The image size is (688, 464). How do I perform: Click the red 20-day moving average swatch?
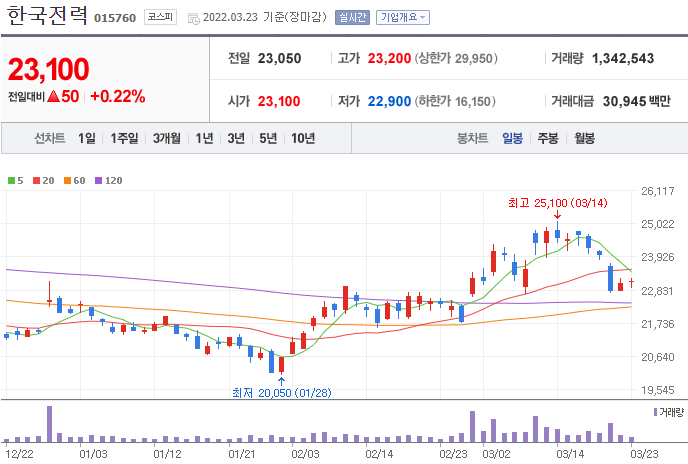pyautogui.click(x=36, y=180)
